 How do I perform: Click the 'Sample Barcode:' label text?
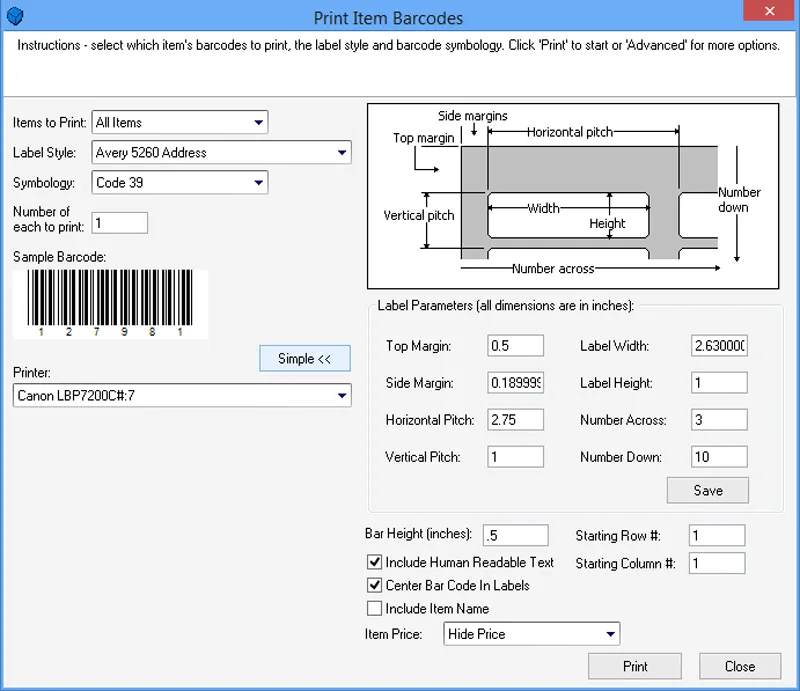point(59,257)
